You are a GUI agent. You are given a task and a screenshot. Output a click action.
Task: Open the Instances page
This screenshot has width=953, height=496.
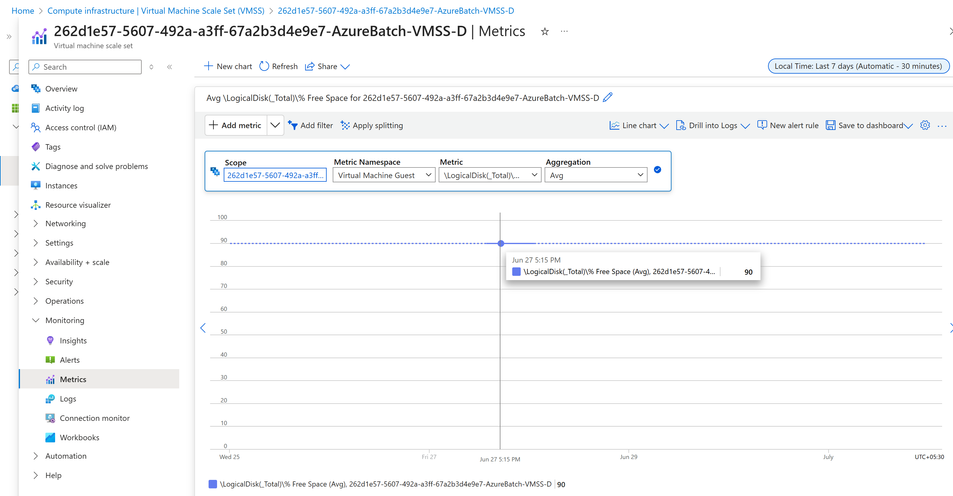61,186
